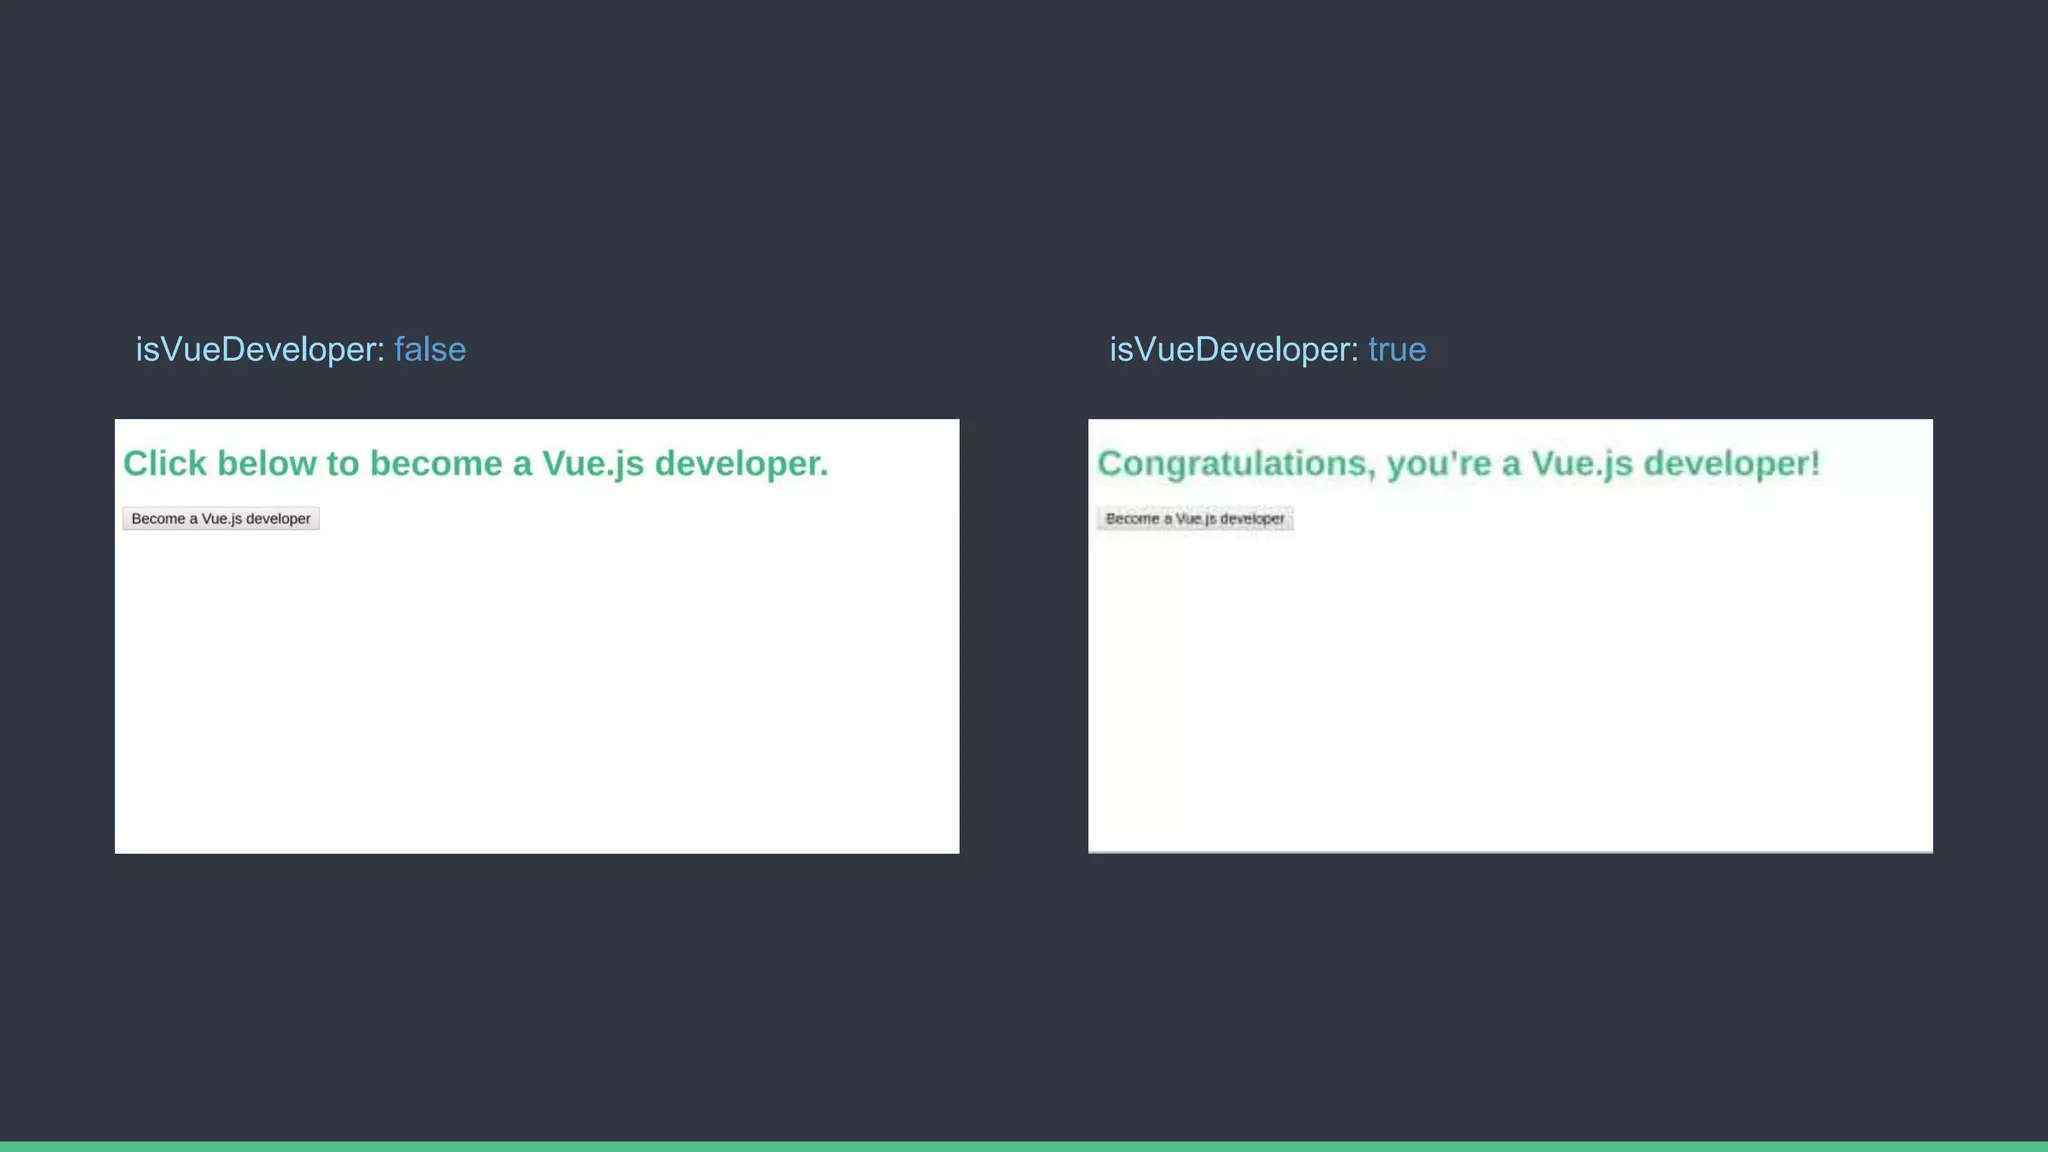Select the heading 'Congratulations, you're a Vue.js developer!'
This screenshot has height=1152, width=2048.
[1459, 464]
